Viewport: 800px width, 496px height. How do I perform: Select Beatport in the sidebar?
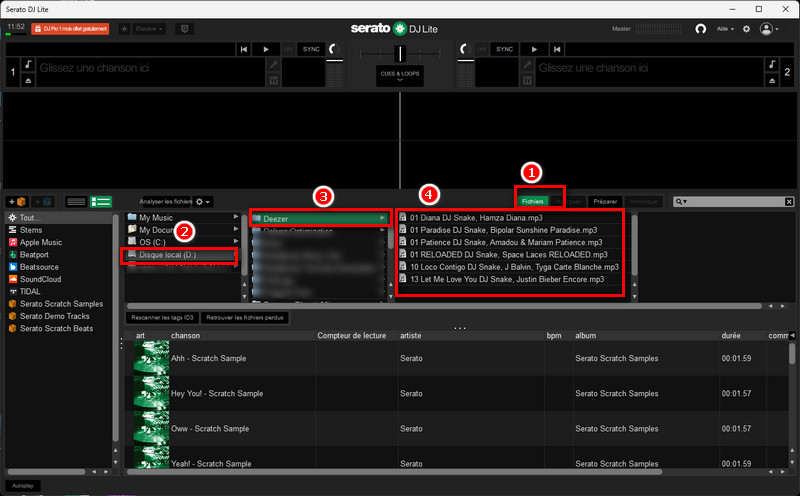[x=59, y=255]
